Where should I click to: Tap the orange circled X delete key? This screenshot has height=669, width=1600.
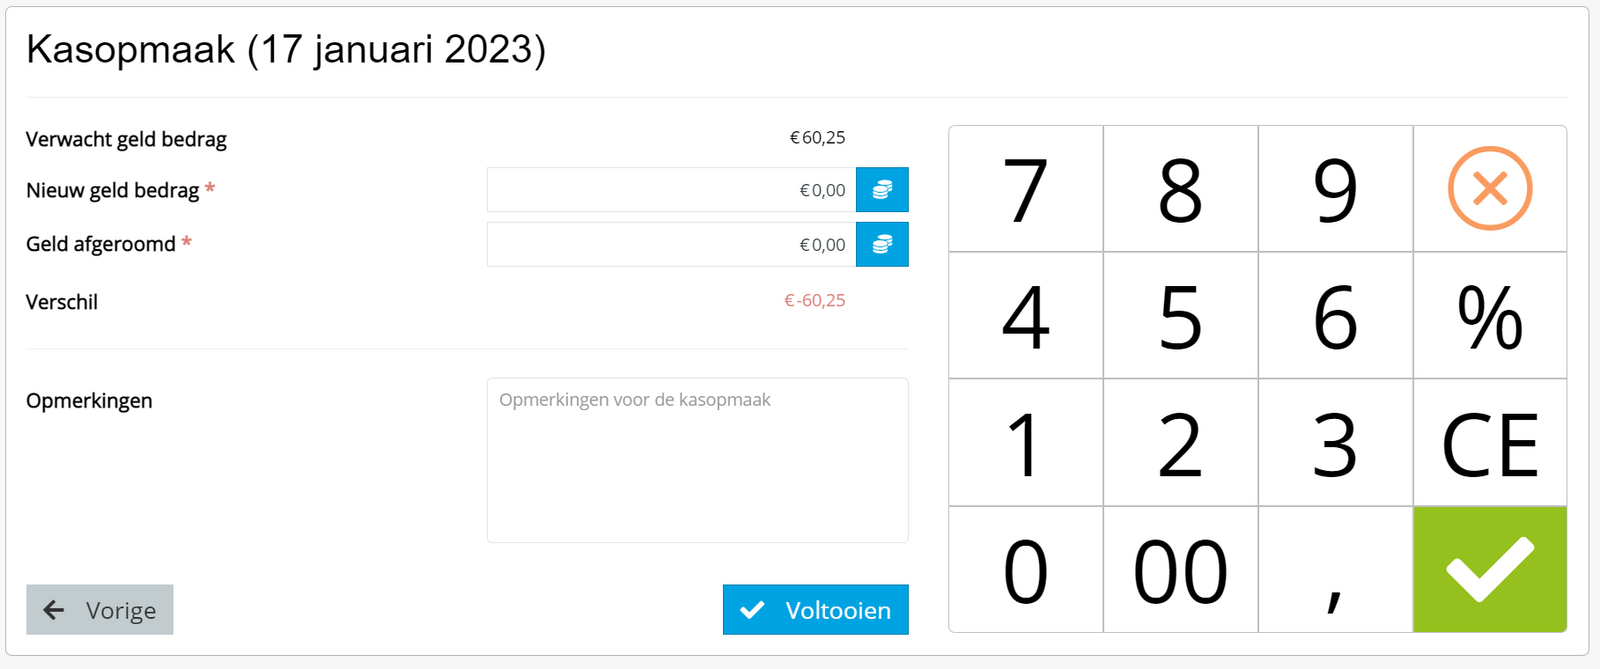[1490, 189]
